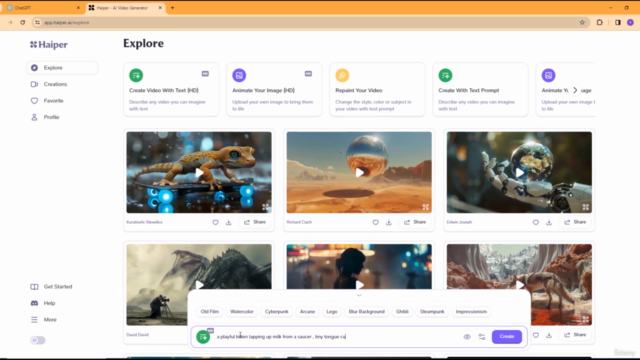
Task: Play the dragon and photographer video
Action: point(199,284)
